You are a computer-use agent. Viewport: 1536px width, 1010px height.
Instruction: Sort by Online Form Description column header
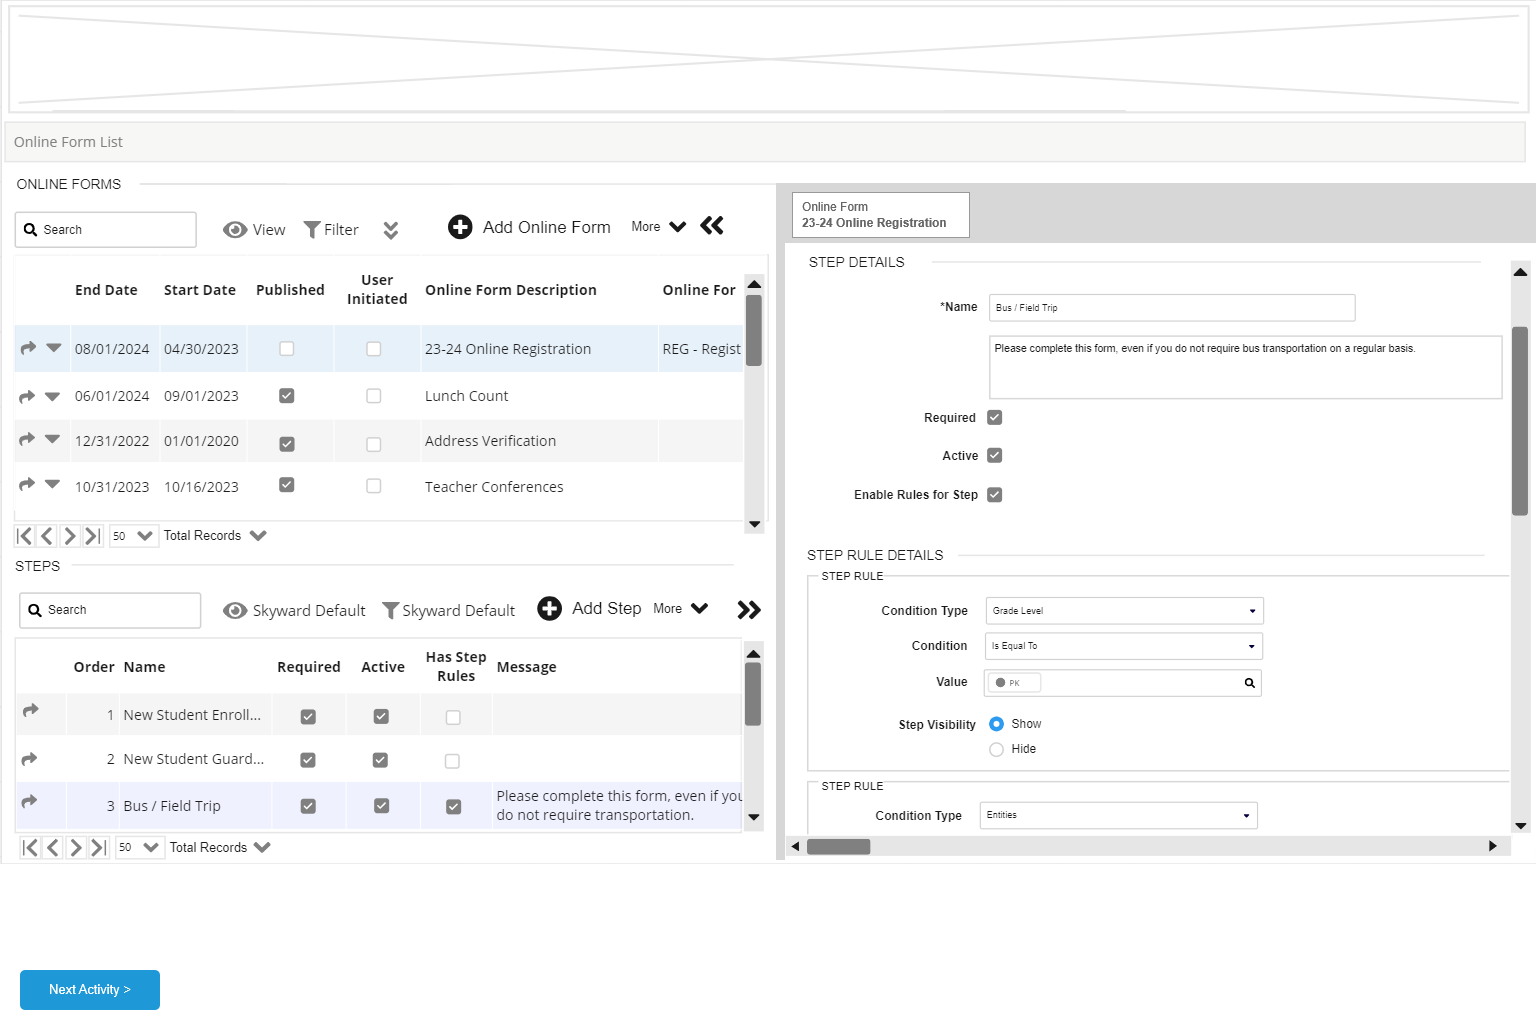tap(511, 290)
